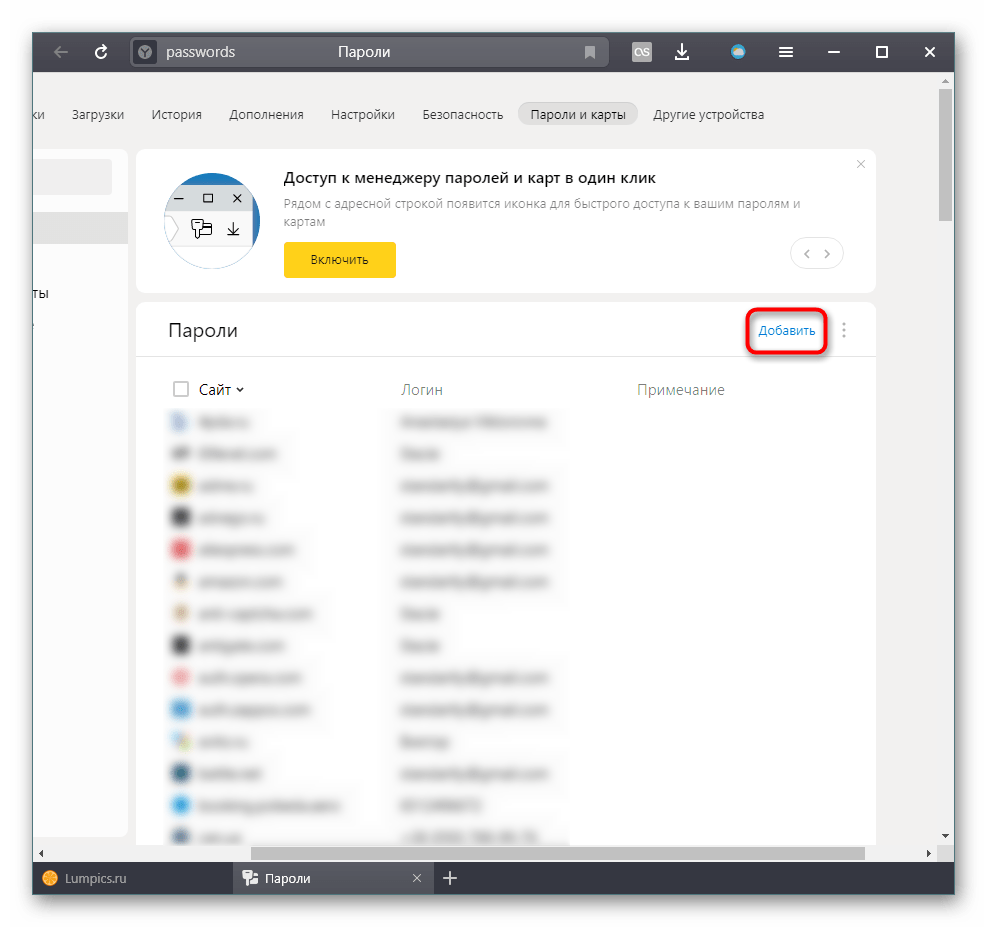
Task: Open the Настройки tab
Action: [363, 114]
